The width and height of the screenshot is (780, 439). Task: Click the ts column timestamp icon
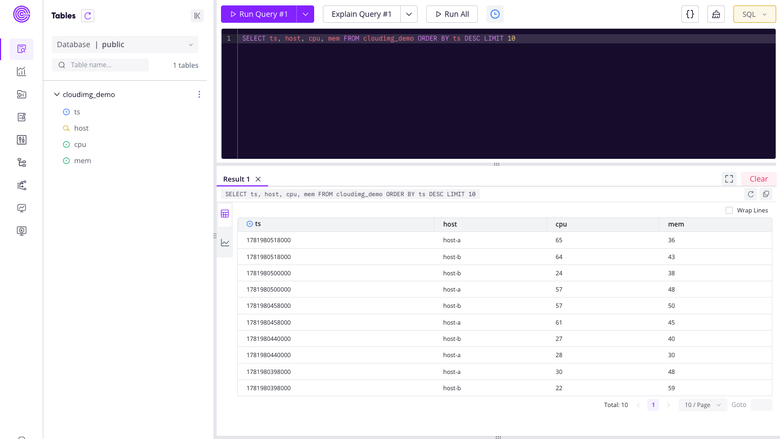[250, 224]
